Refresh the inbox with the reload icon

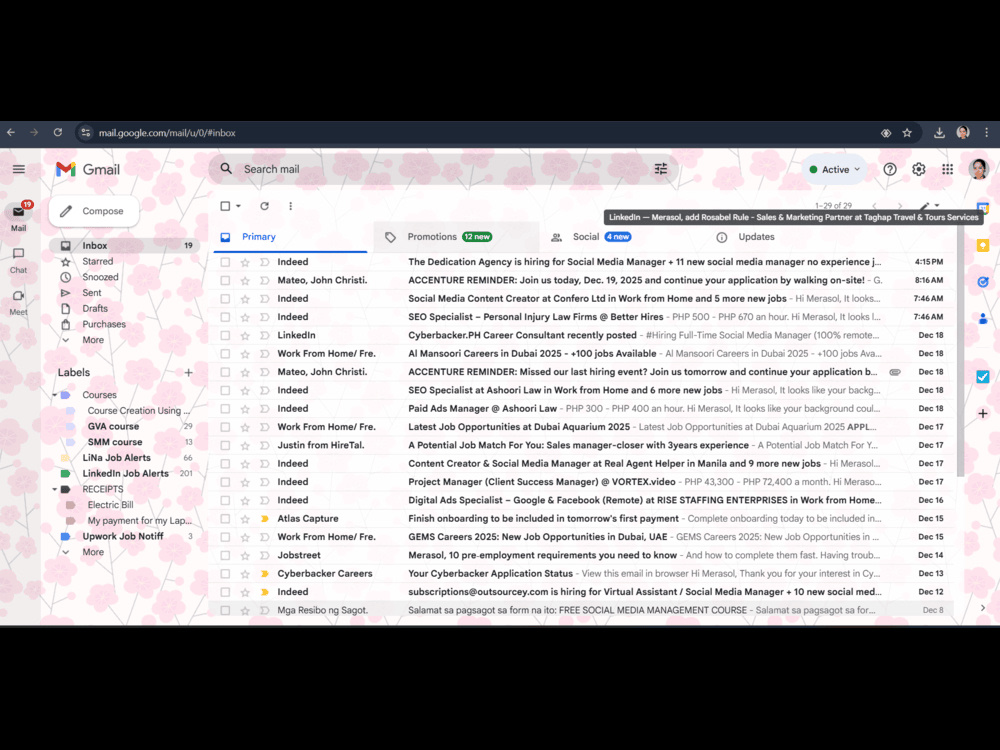tap(264, 206)
